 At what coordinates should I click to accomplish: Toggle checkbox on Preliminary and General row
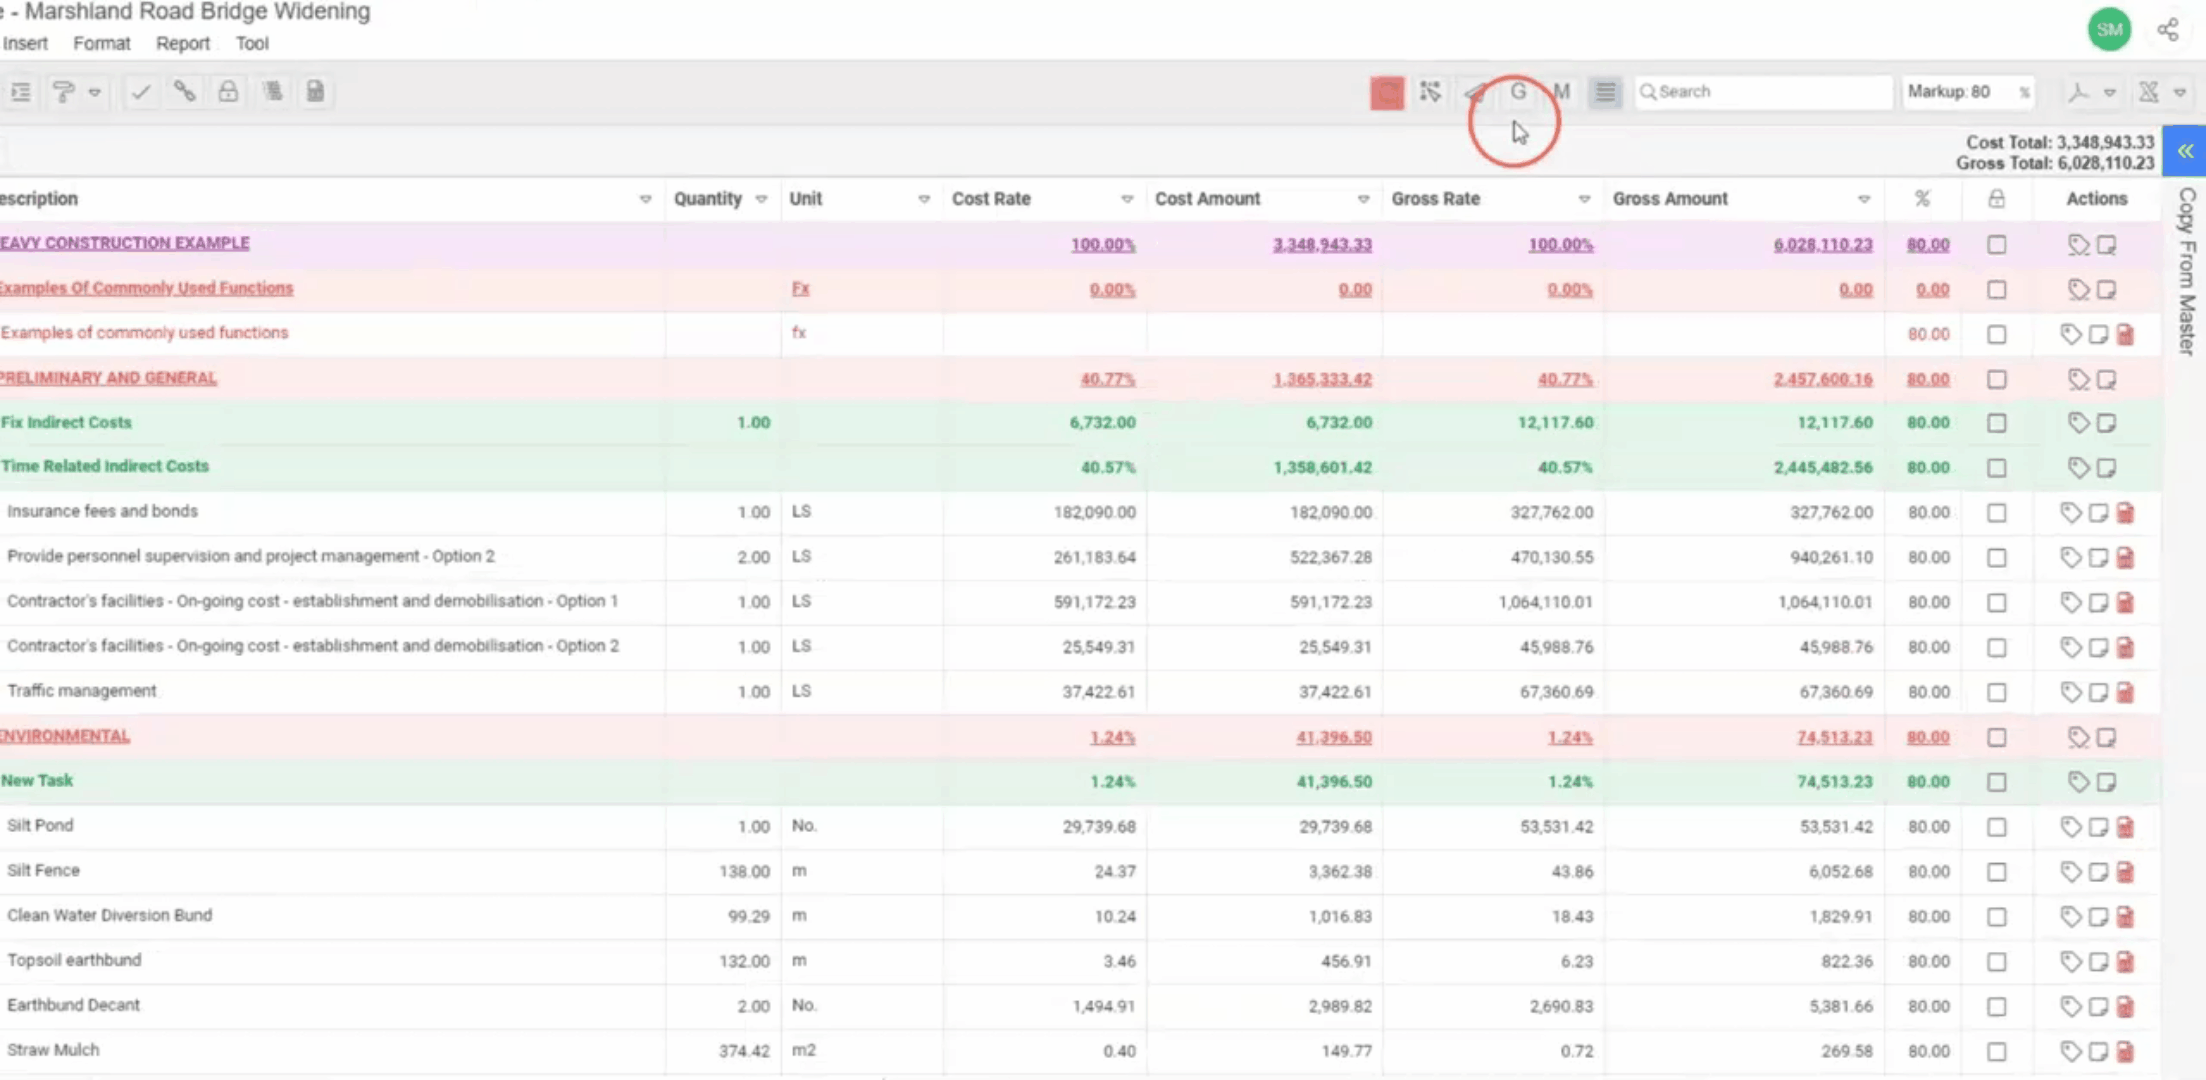coord(1996,379)
